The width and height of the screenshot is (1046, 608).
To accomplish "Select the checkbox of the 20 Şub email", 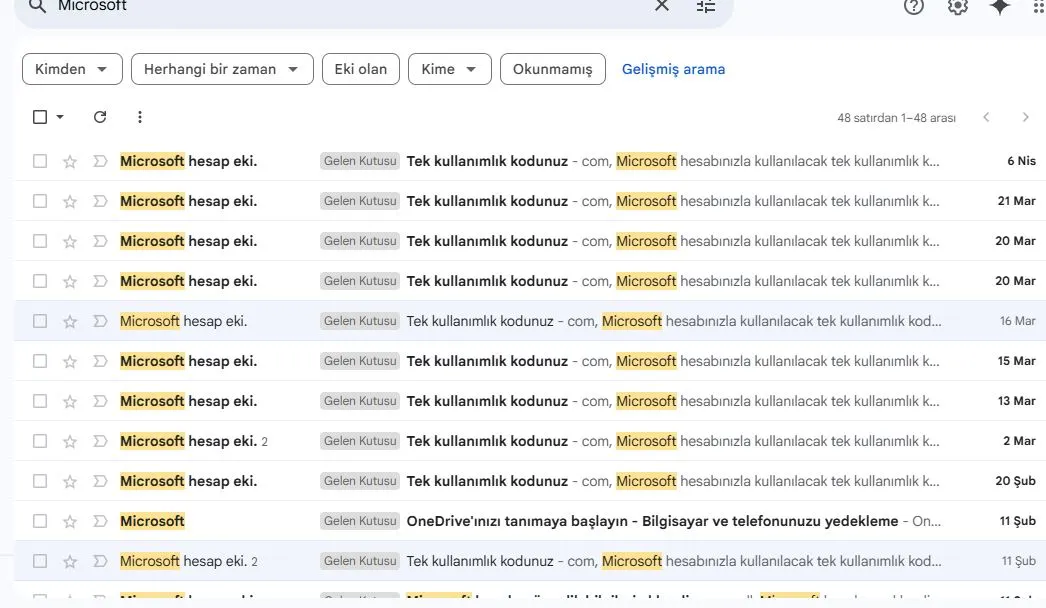I will [40, 481].
